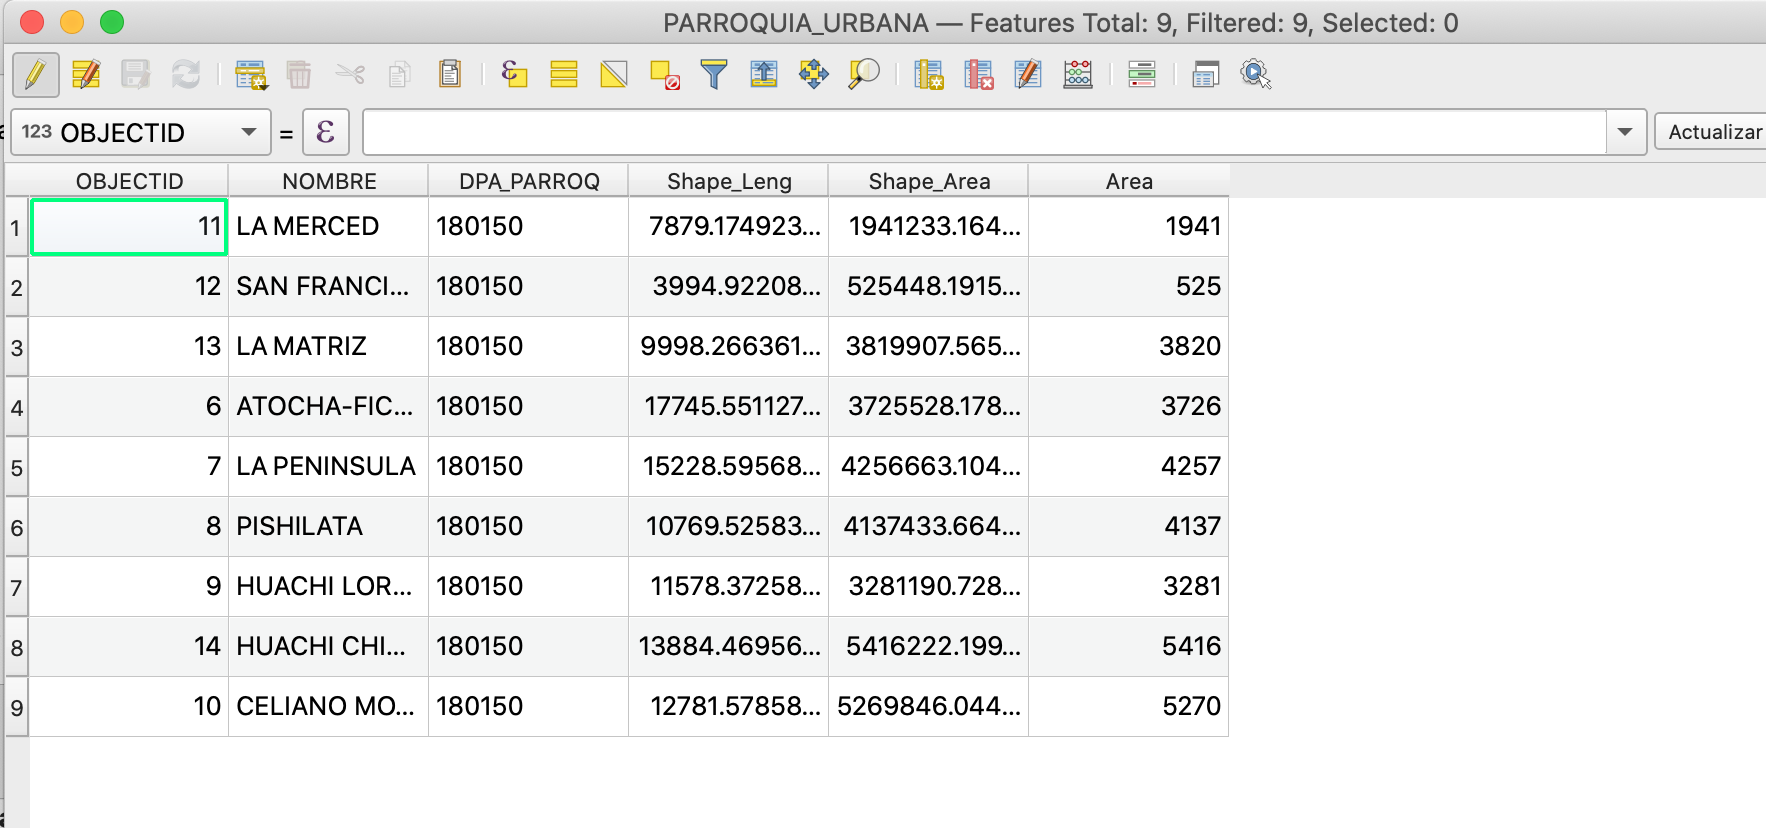Screen dimensions: 1766x828
Task: Click the Add feature icon
Action: (250, 75)
